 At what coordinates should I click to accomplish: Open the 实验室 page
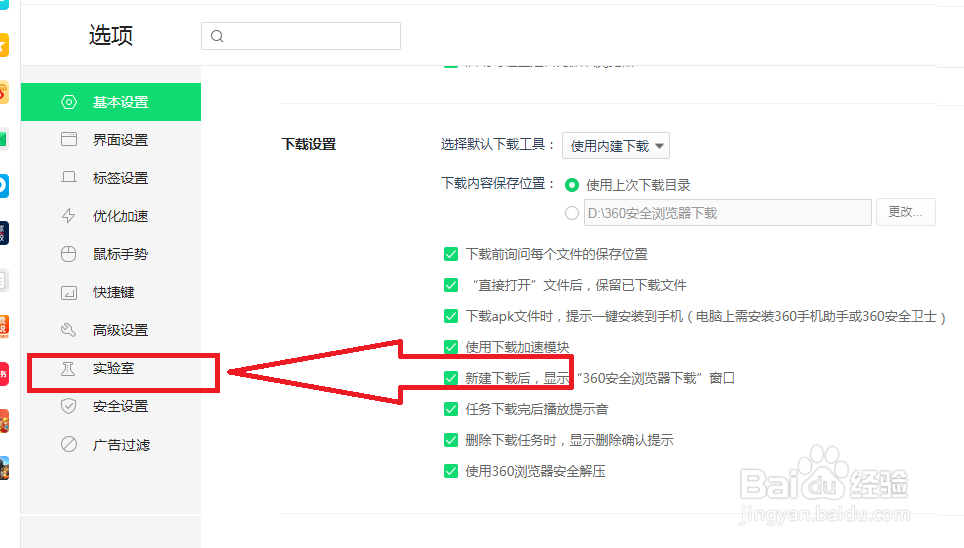tap(111, 369)
